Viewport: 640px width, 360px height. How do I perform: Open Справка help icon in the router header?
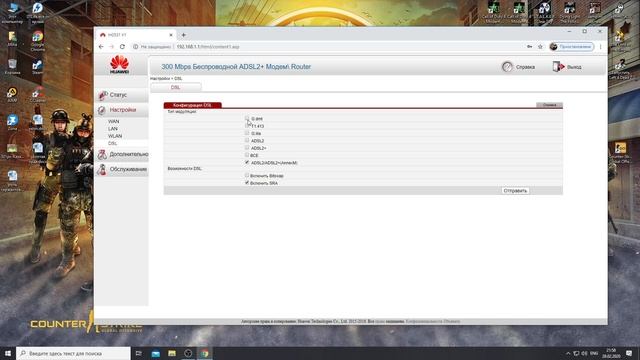pos(507,67)
